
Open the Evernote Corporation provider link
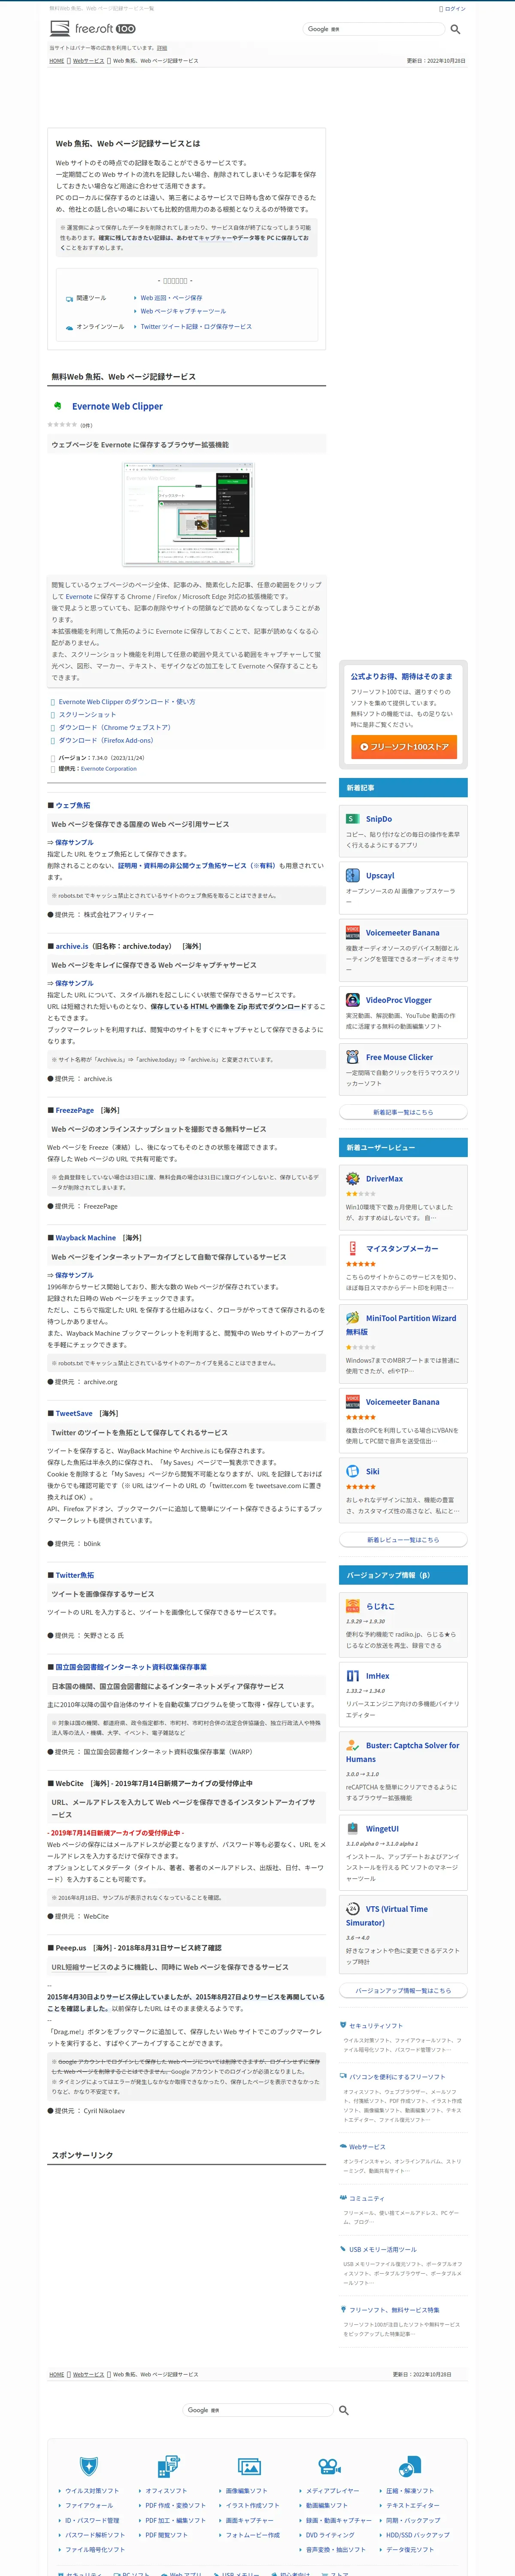(x=108, y=769)
